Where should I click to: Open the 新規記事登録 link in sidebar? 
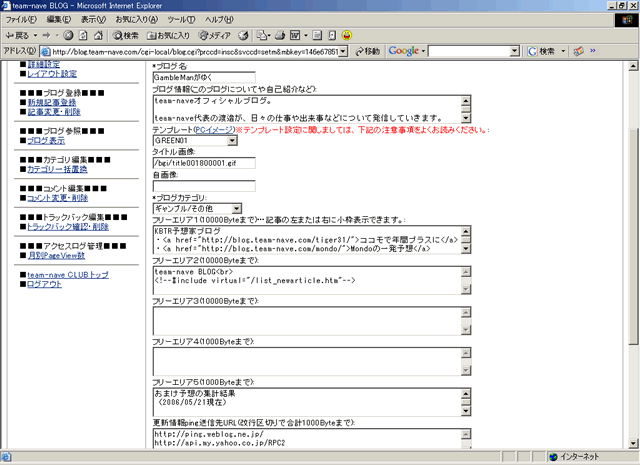[x=51, y=102]
